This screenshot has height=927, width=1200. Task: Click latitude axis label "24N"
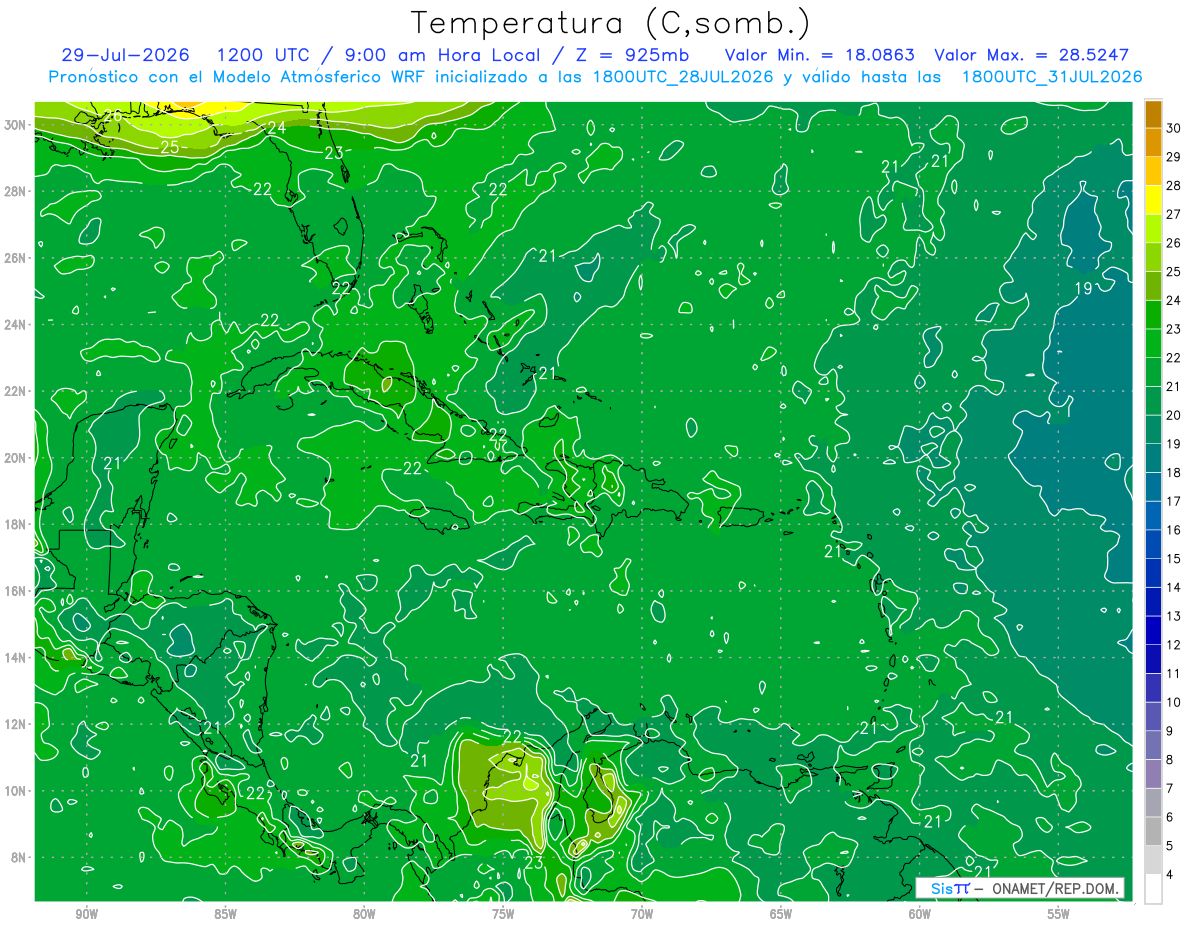[15, 325]
